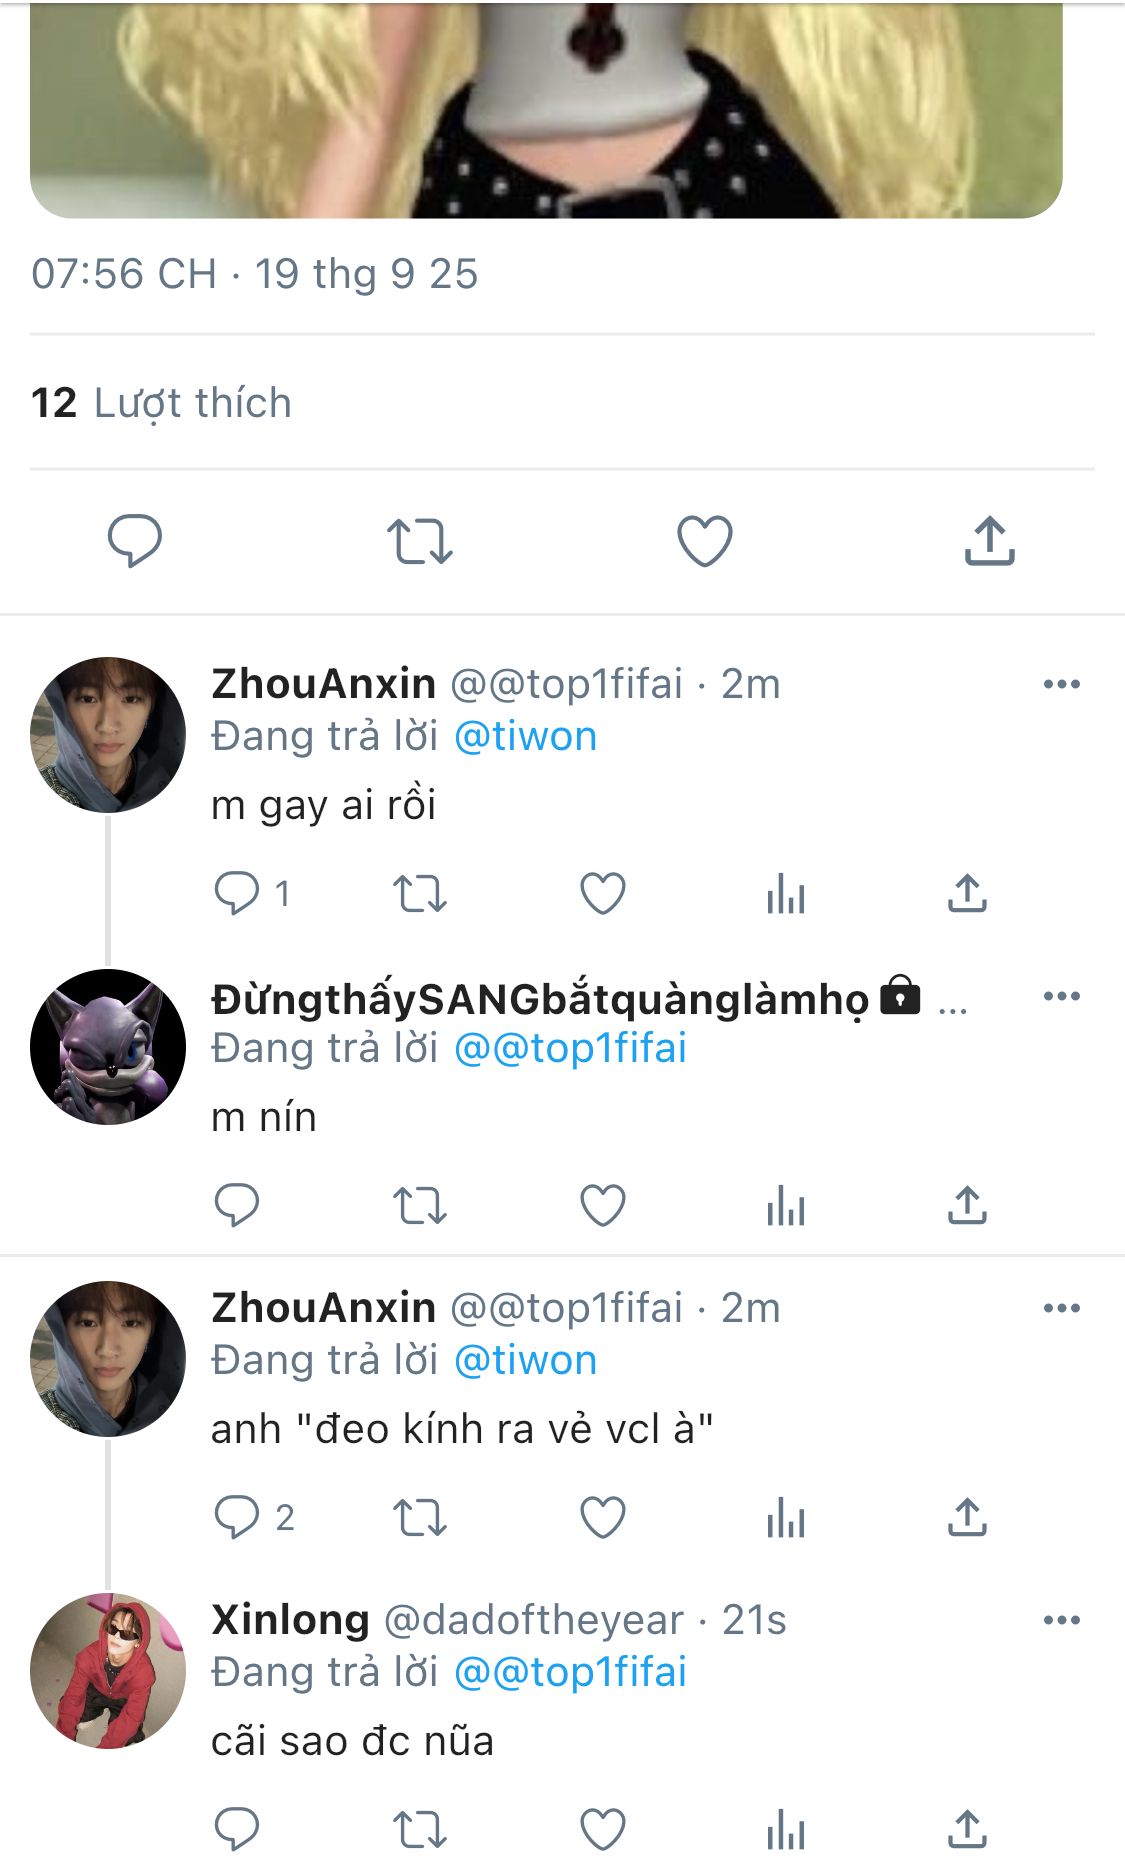Screen dimensions: 1125x1860
Task: Share the main tweet
Action: click(x=989, y=541)
